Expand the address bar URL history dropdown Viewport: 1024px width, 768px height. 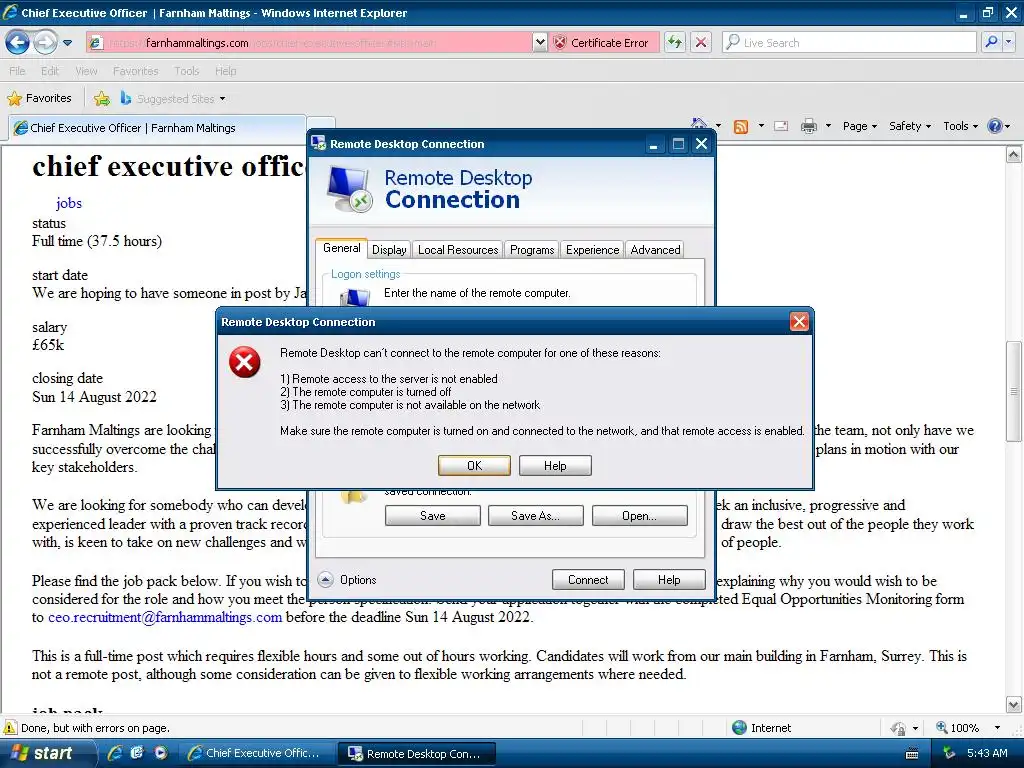[x=539, y=43]
